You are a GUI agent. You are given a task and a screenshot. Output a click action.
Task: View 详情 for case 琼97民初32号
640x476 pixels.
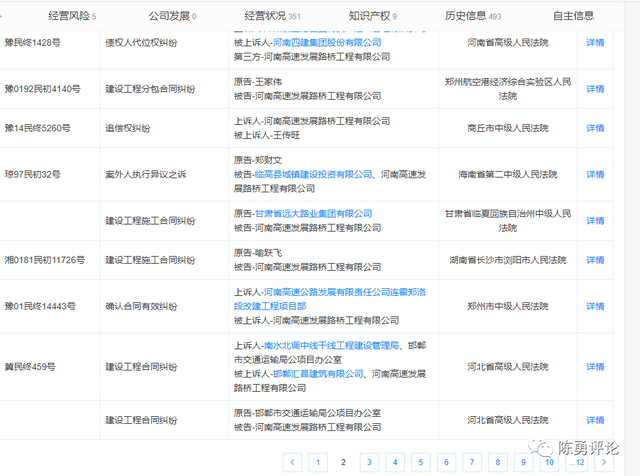point(595,174)
